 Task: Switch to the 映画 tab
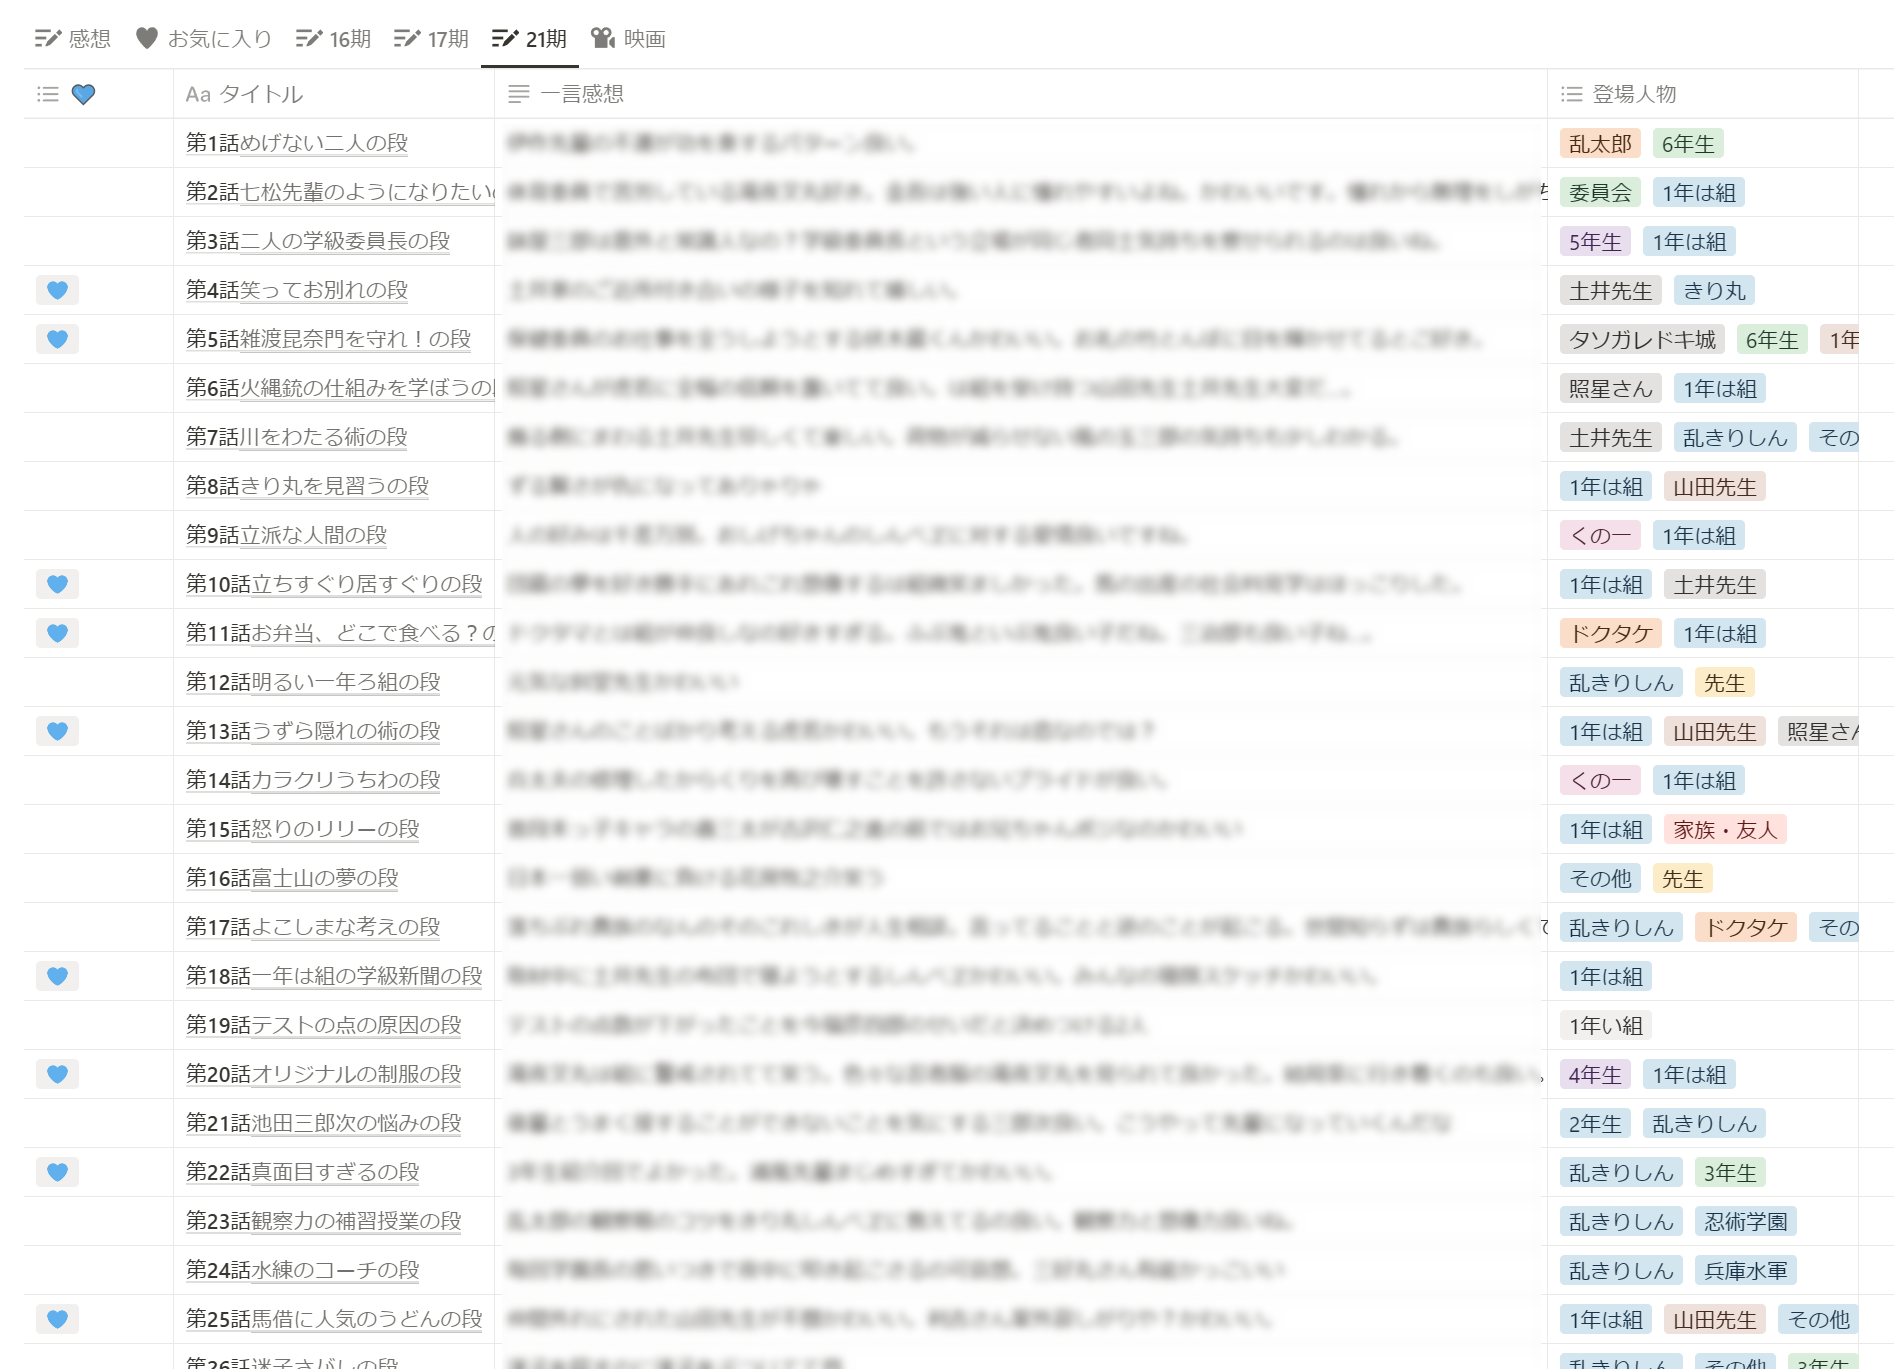[x=629, y=39]
